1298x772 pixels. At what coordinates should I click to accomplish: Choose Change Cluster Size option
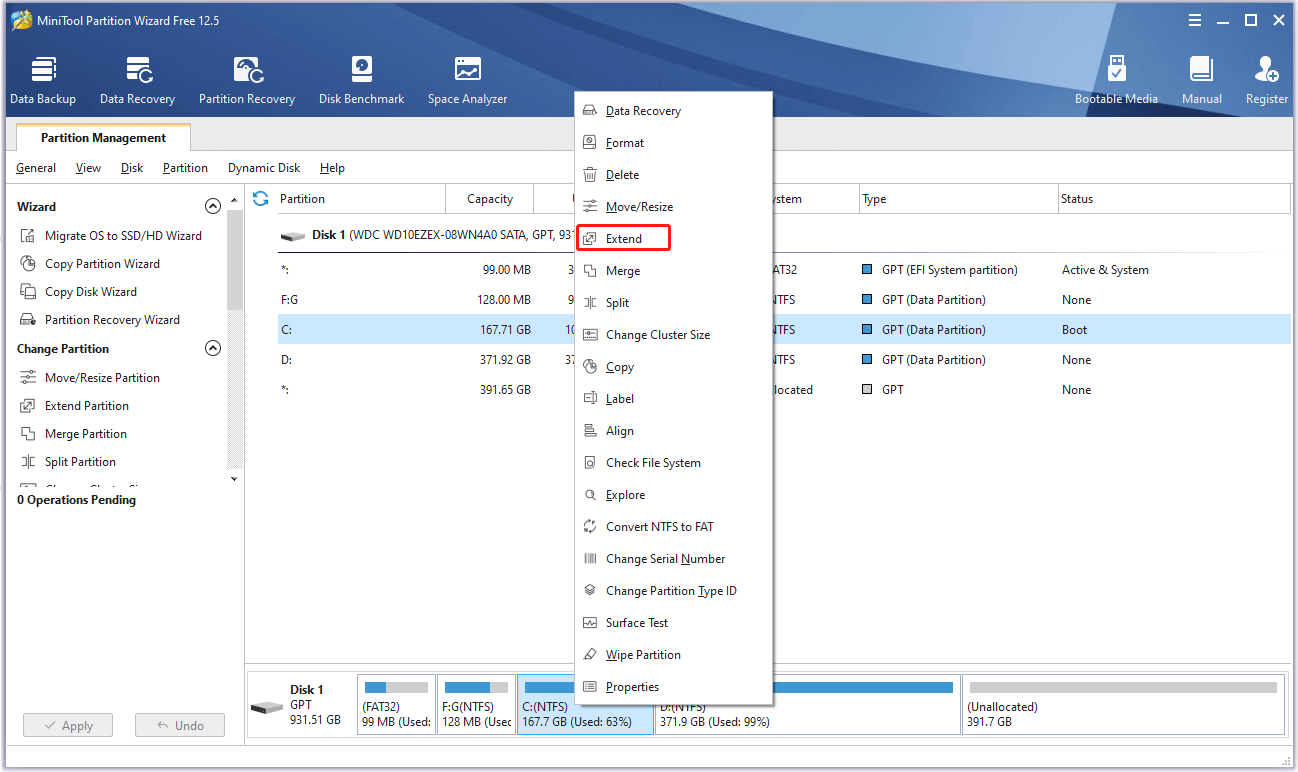tap(672, 335)
